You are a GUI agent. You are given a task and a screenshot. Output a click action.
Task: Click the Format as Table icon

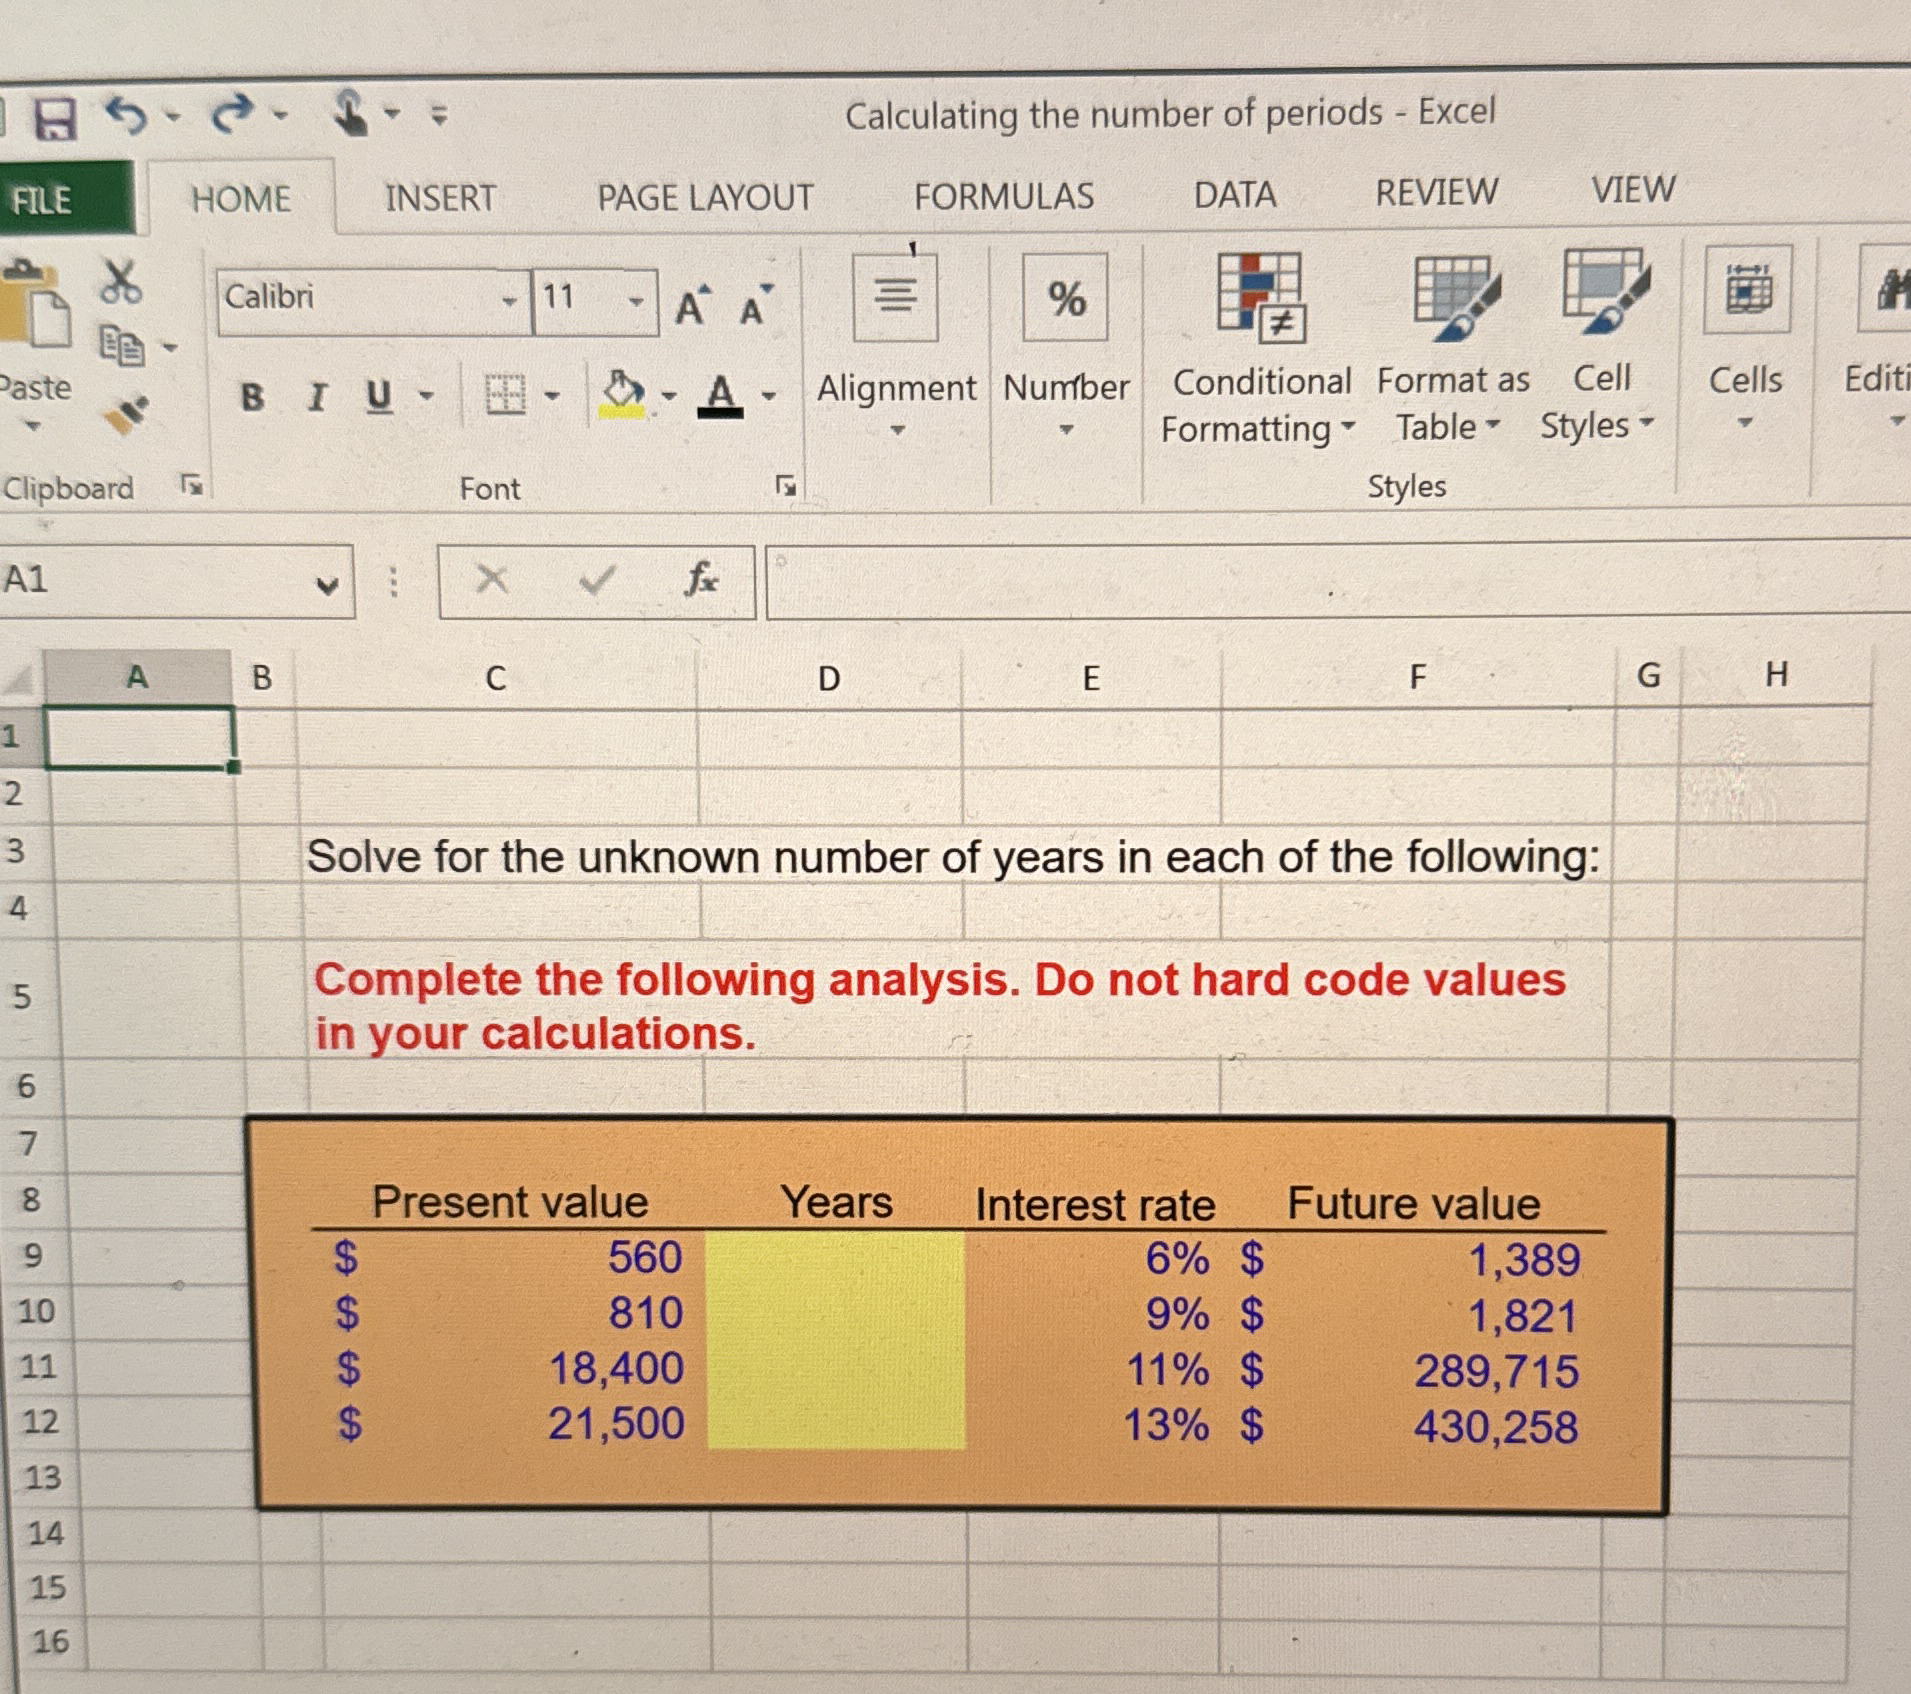coord(1456,296)
